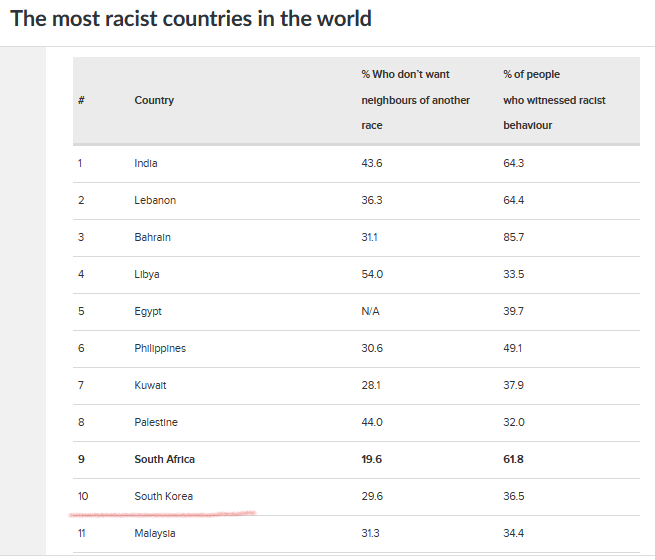Click the 54.0 value for Libya
The image size is (655, 560).
click(372, 274)
